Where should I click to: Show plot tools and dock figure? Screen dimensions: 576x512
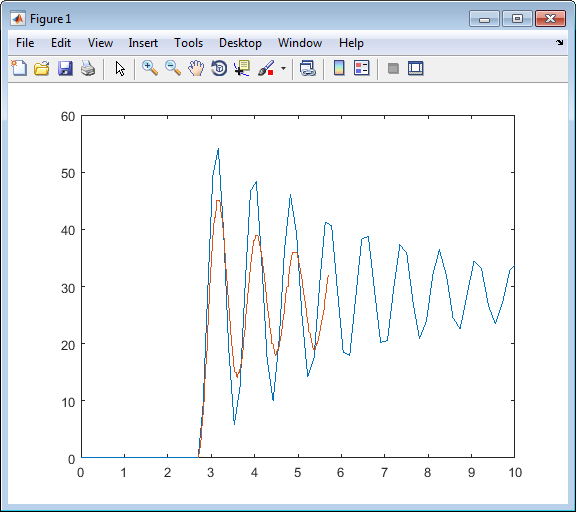416,68
